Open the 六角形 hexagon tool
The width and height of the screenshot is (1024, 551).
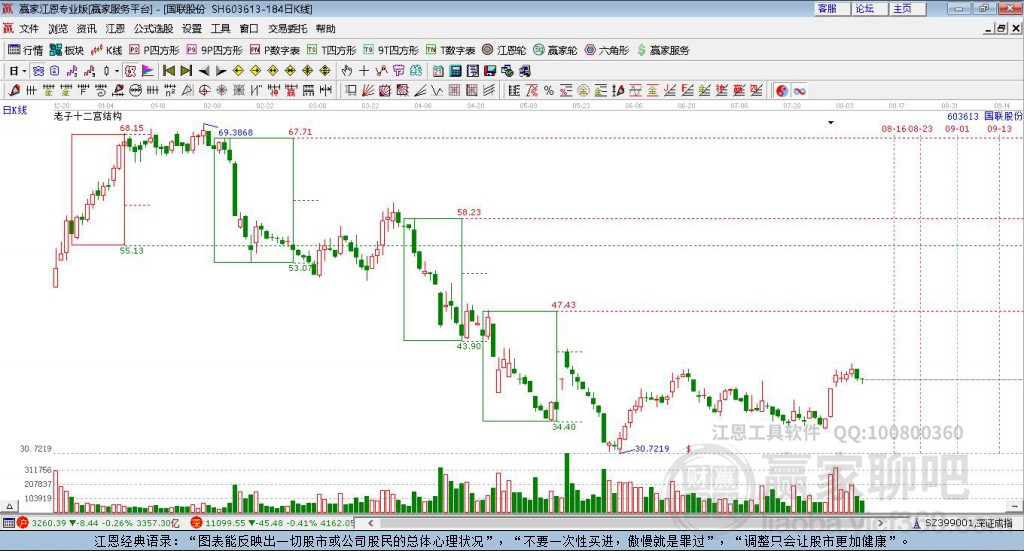[607, 50]
